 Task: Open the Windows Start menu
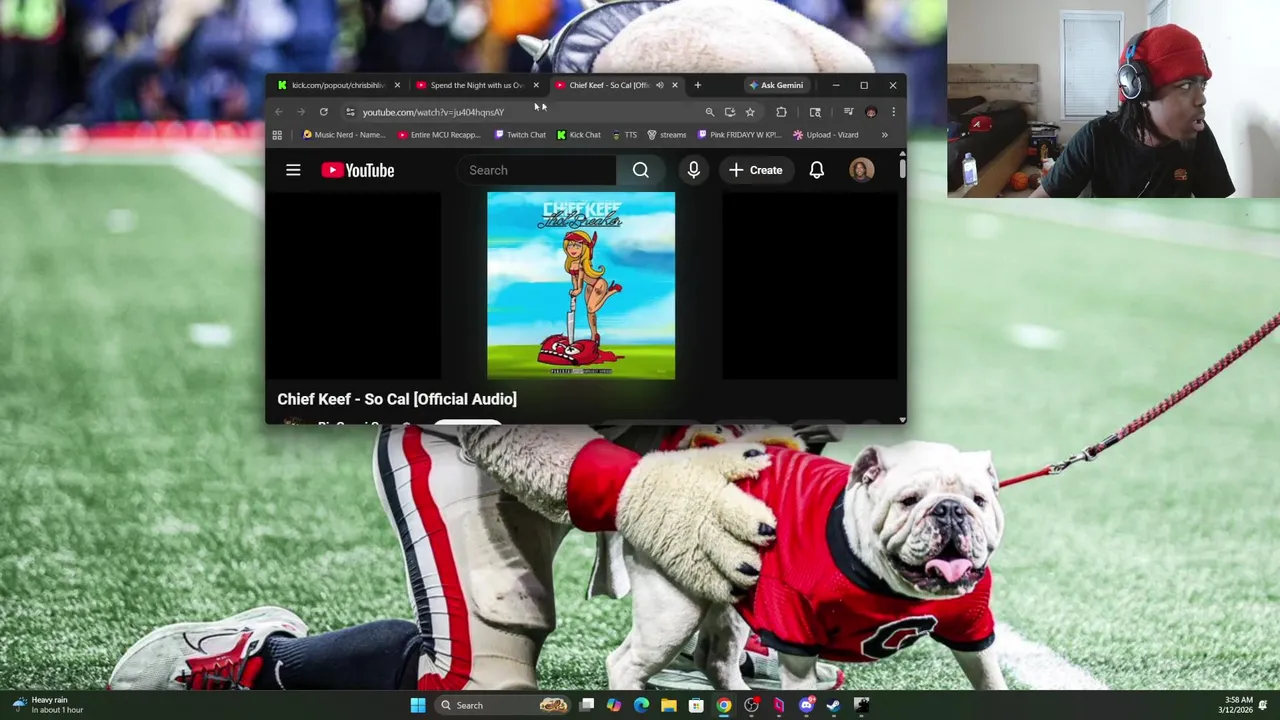[418, 705]
